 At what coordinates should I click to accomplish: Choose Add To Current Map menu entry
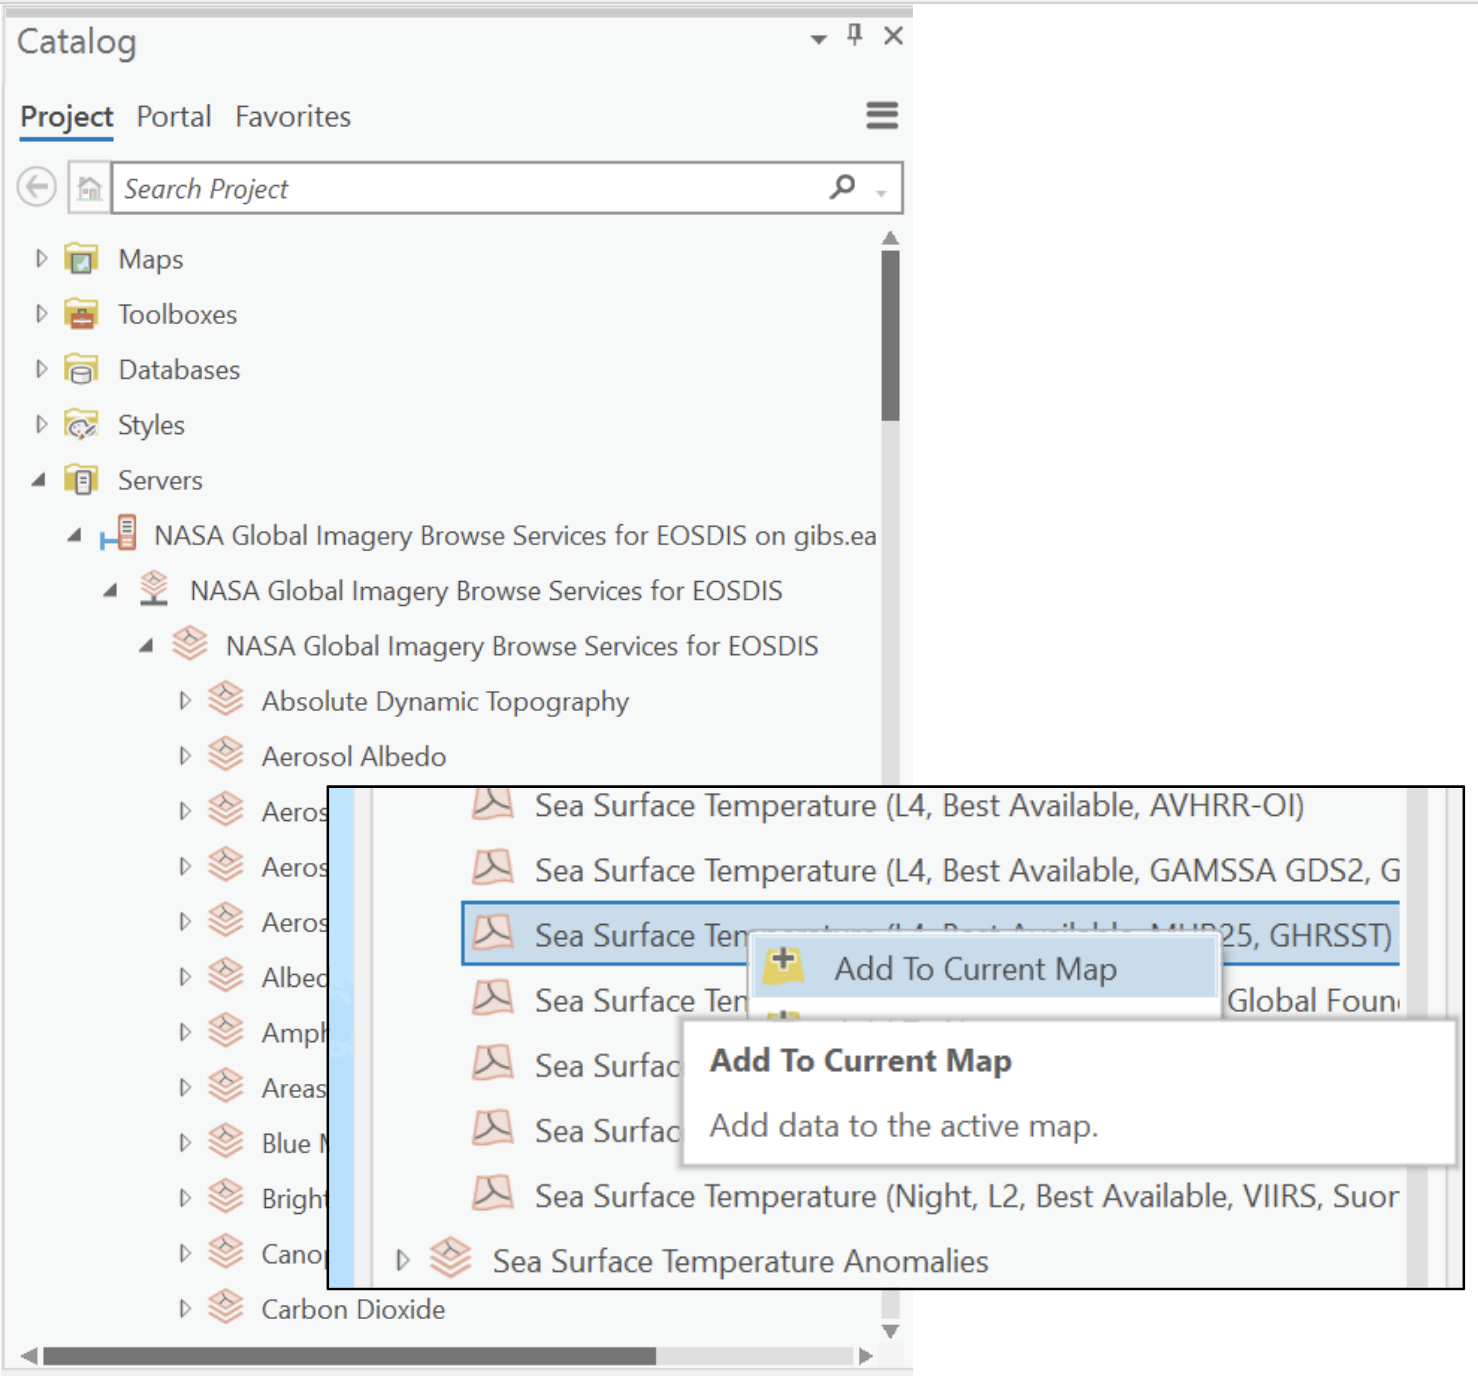click(x=984, y=968)
